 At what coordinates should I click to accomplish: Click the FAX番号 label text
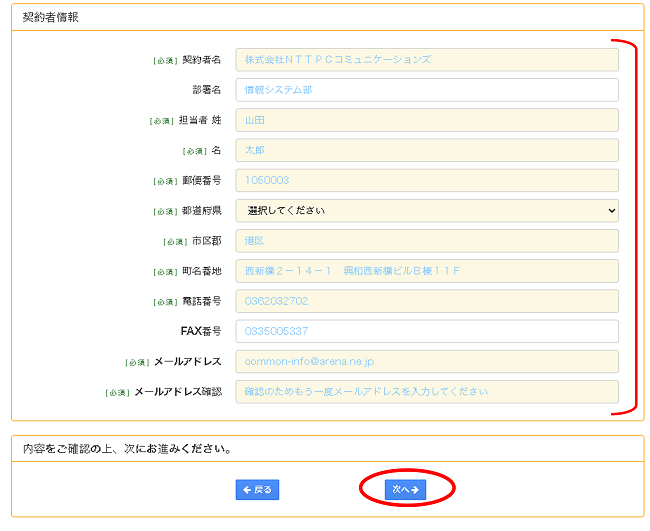click(200, 331)
